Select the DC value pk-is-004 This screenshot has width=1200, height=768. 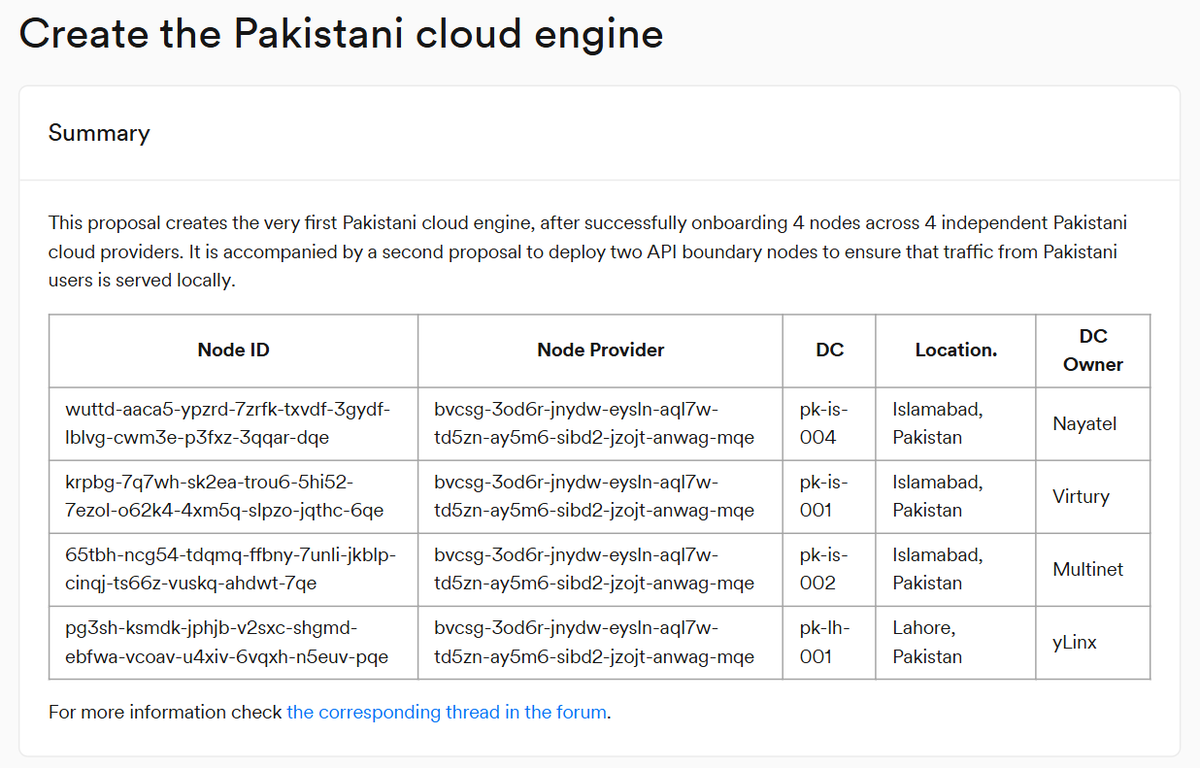pos(824,423)
